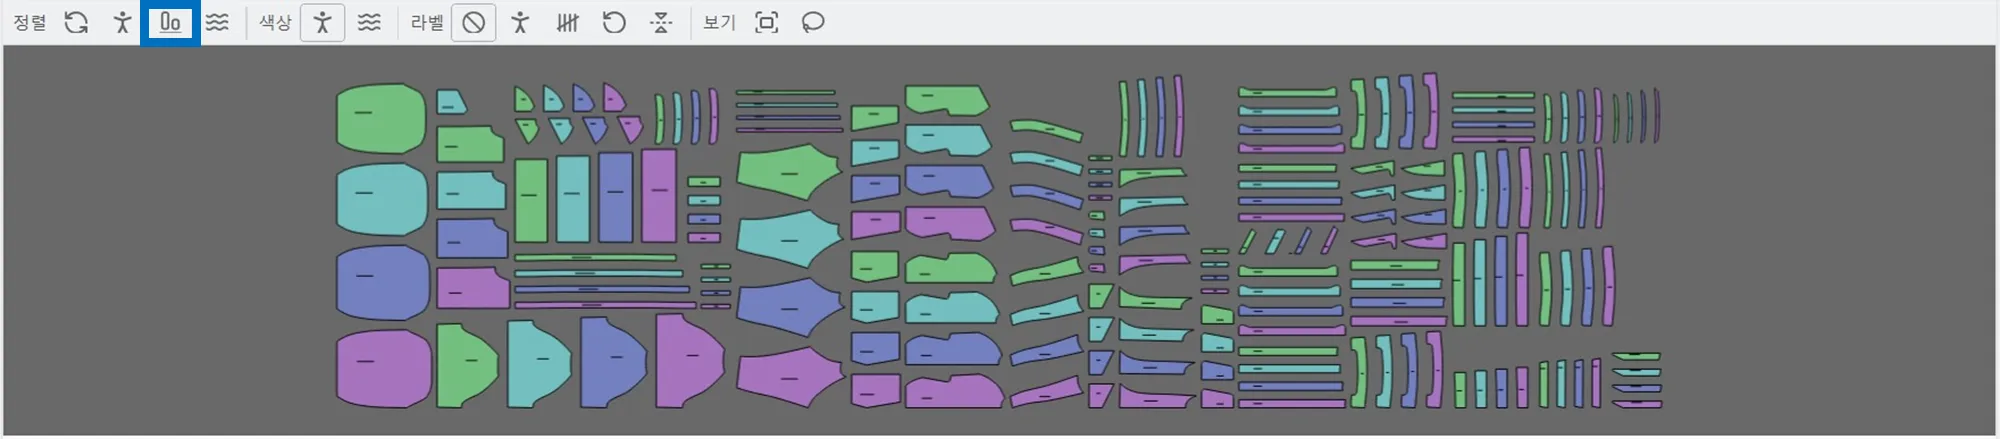Select the leftmost large purple rounded pattern piece
Screen dimensions: 2000x439
click(383, 368)
